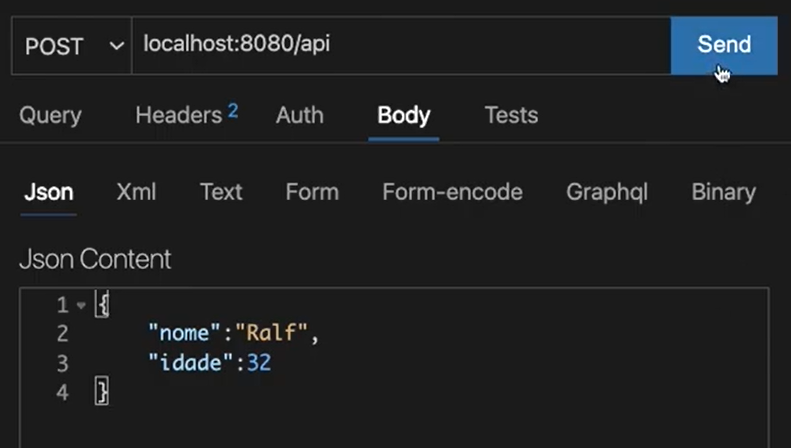Select Form-encode body type
Viewport: 791px width, 448px height.
point(452,192)
